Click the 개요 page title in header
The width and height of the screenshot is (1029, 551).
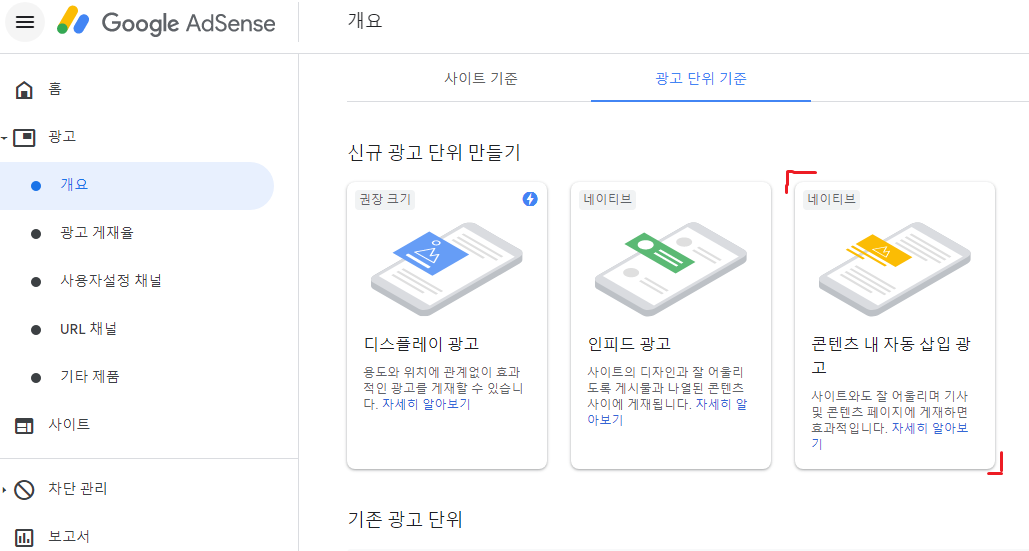click(x=365, y=21)
